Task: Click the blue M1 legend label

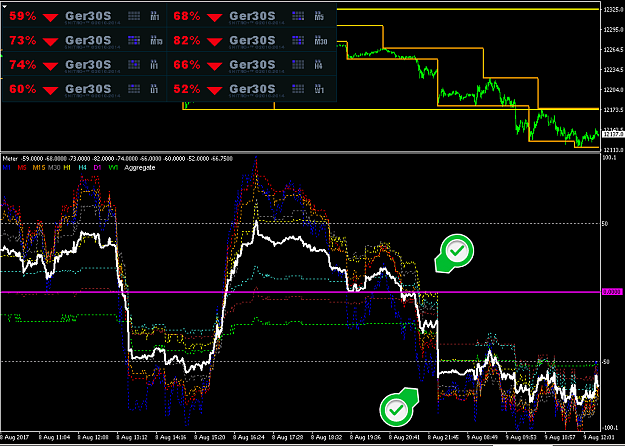Action: (x=6, y=168)
